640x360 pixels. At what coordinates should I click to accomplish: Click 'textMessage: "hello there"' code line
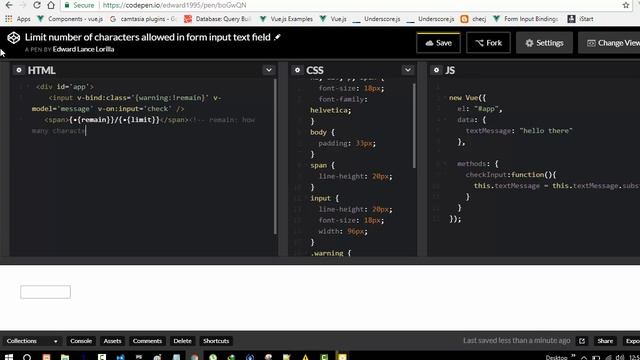tap(519, 131)
